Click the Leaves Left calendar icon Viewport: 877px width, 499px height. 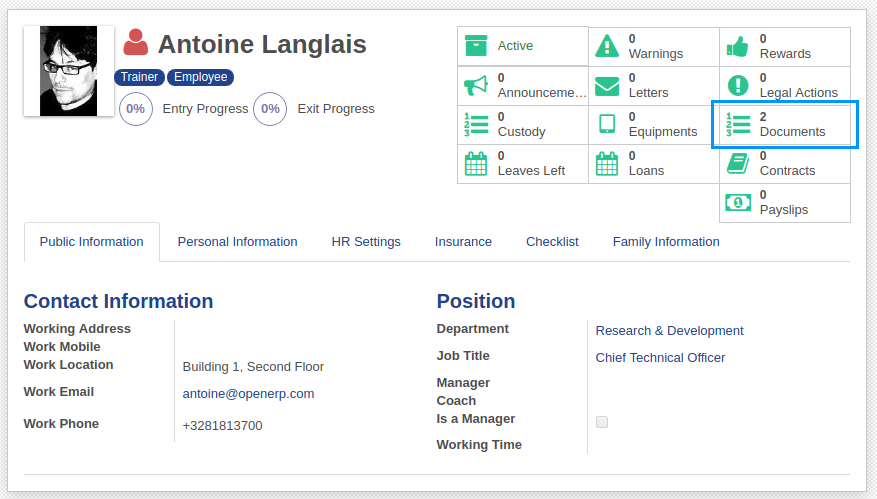476,163
